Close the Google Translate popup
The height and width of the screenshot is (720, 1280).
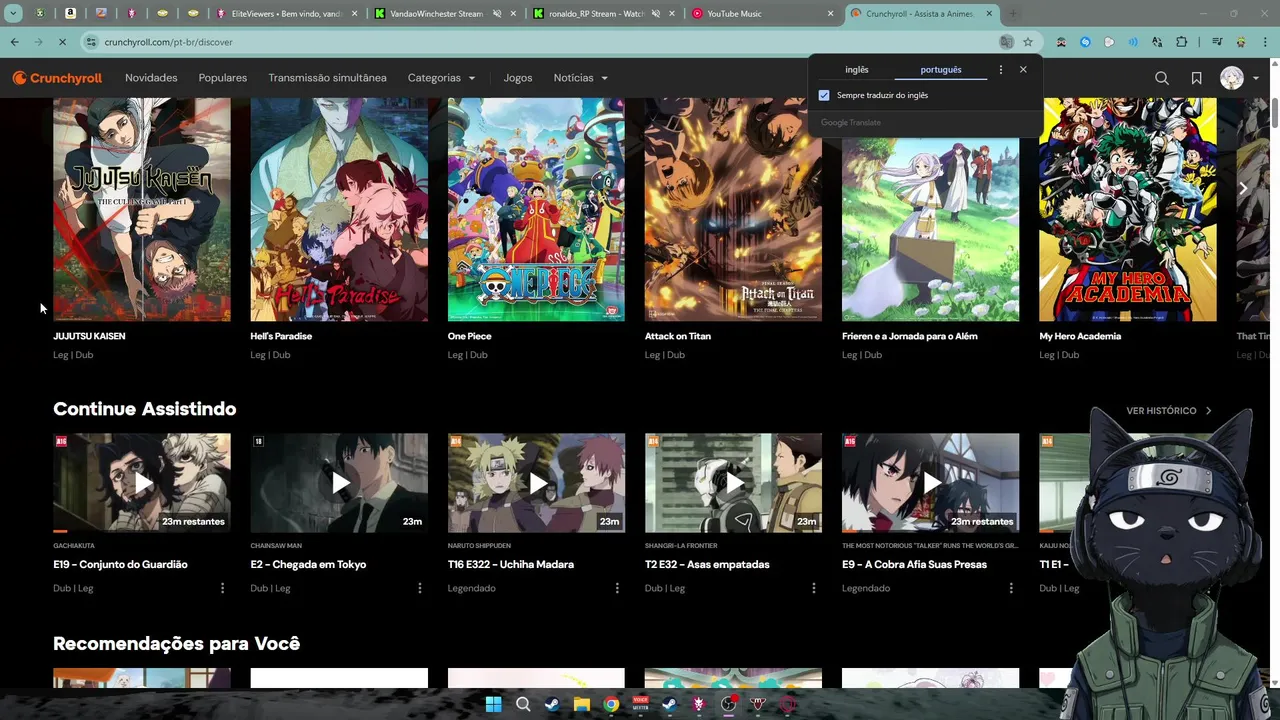(1023, 70)
